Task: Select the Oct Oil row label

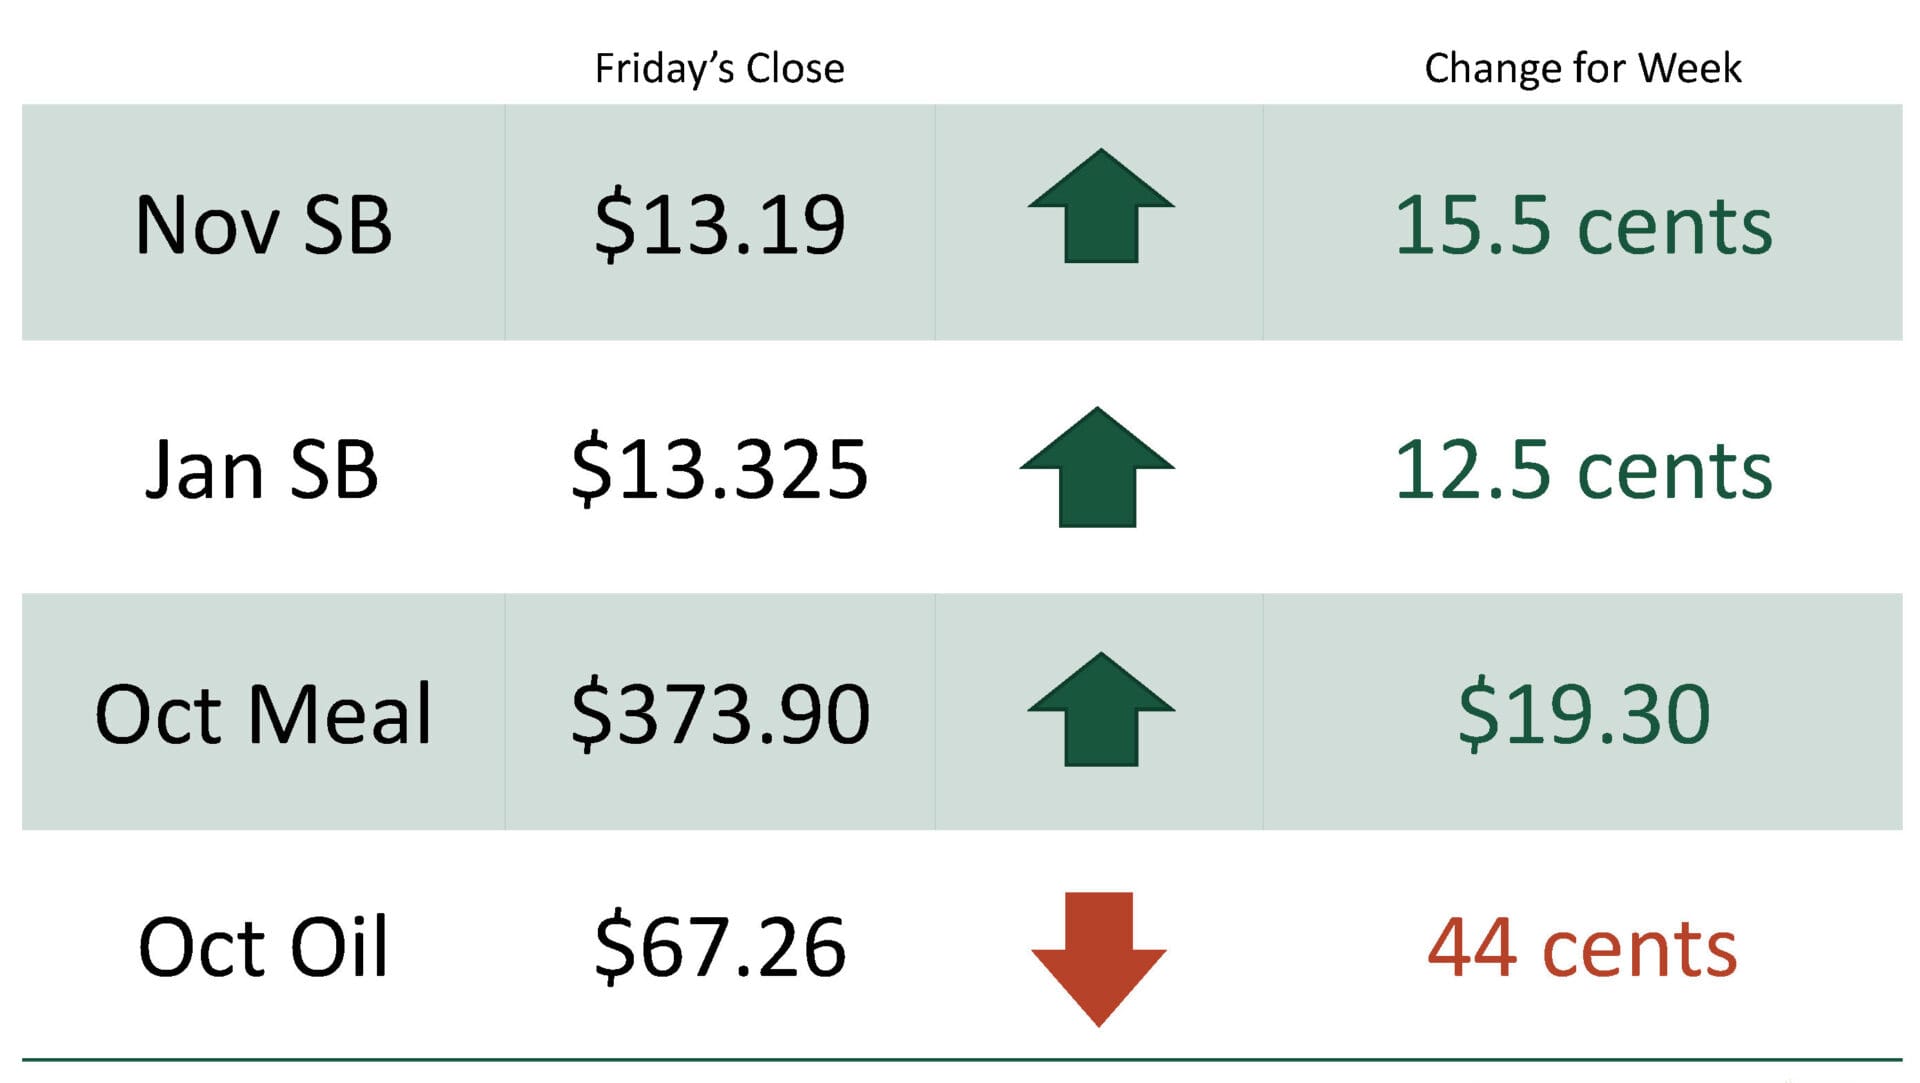Action: coord(263,947)
